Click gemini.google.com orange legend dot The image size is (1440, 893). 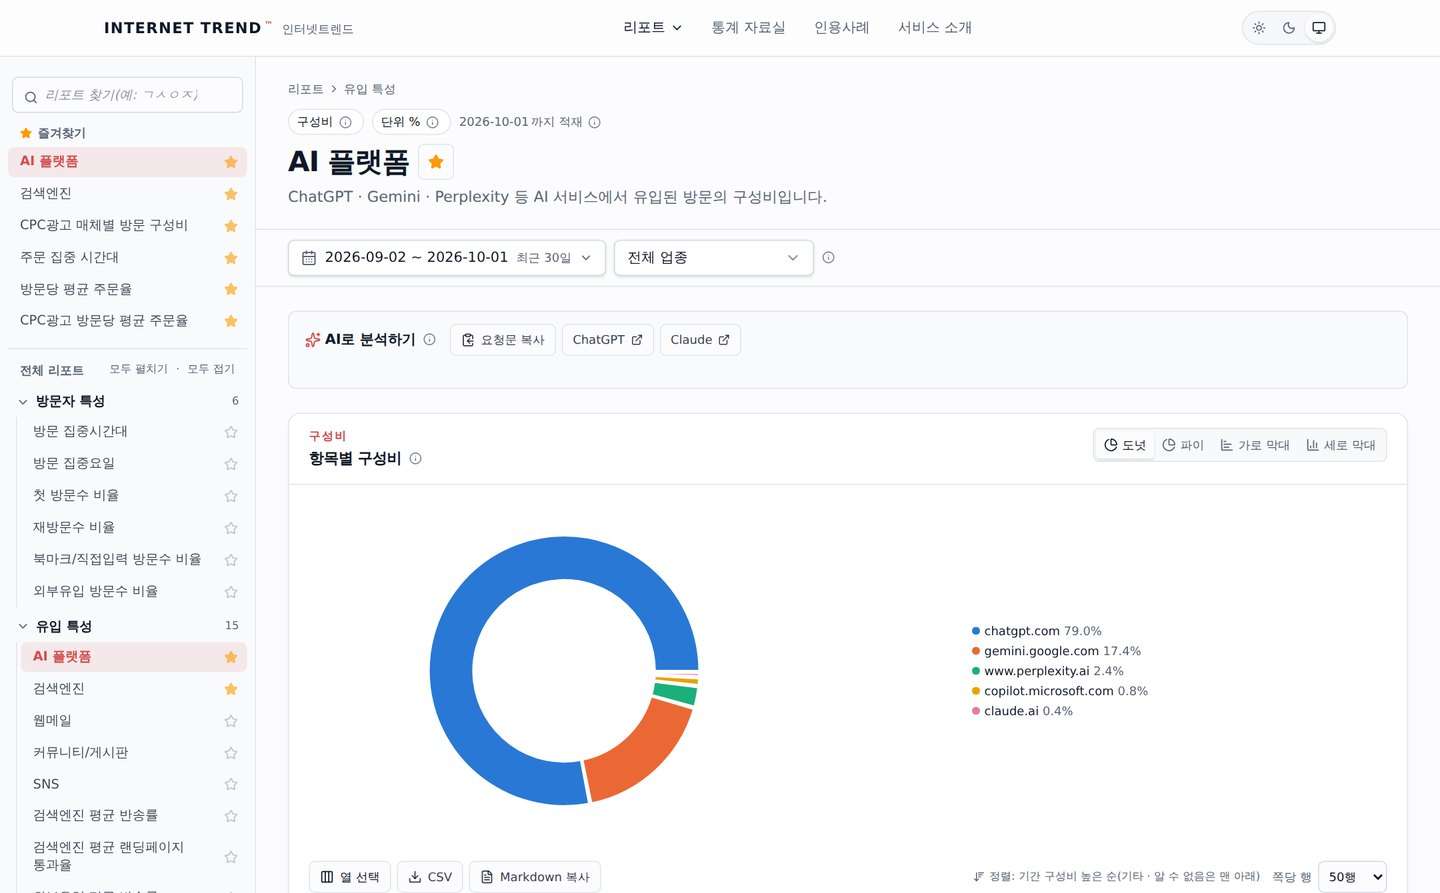(x=976, y=651)
